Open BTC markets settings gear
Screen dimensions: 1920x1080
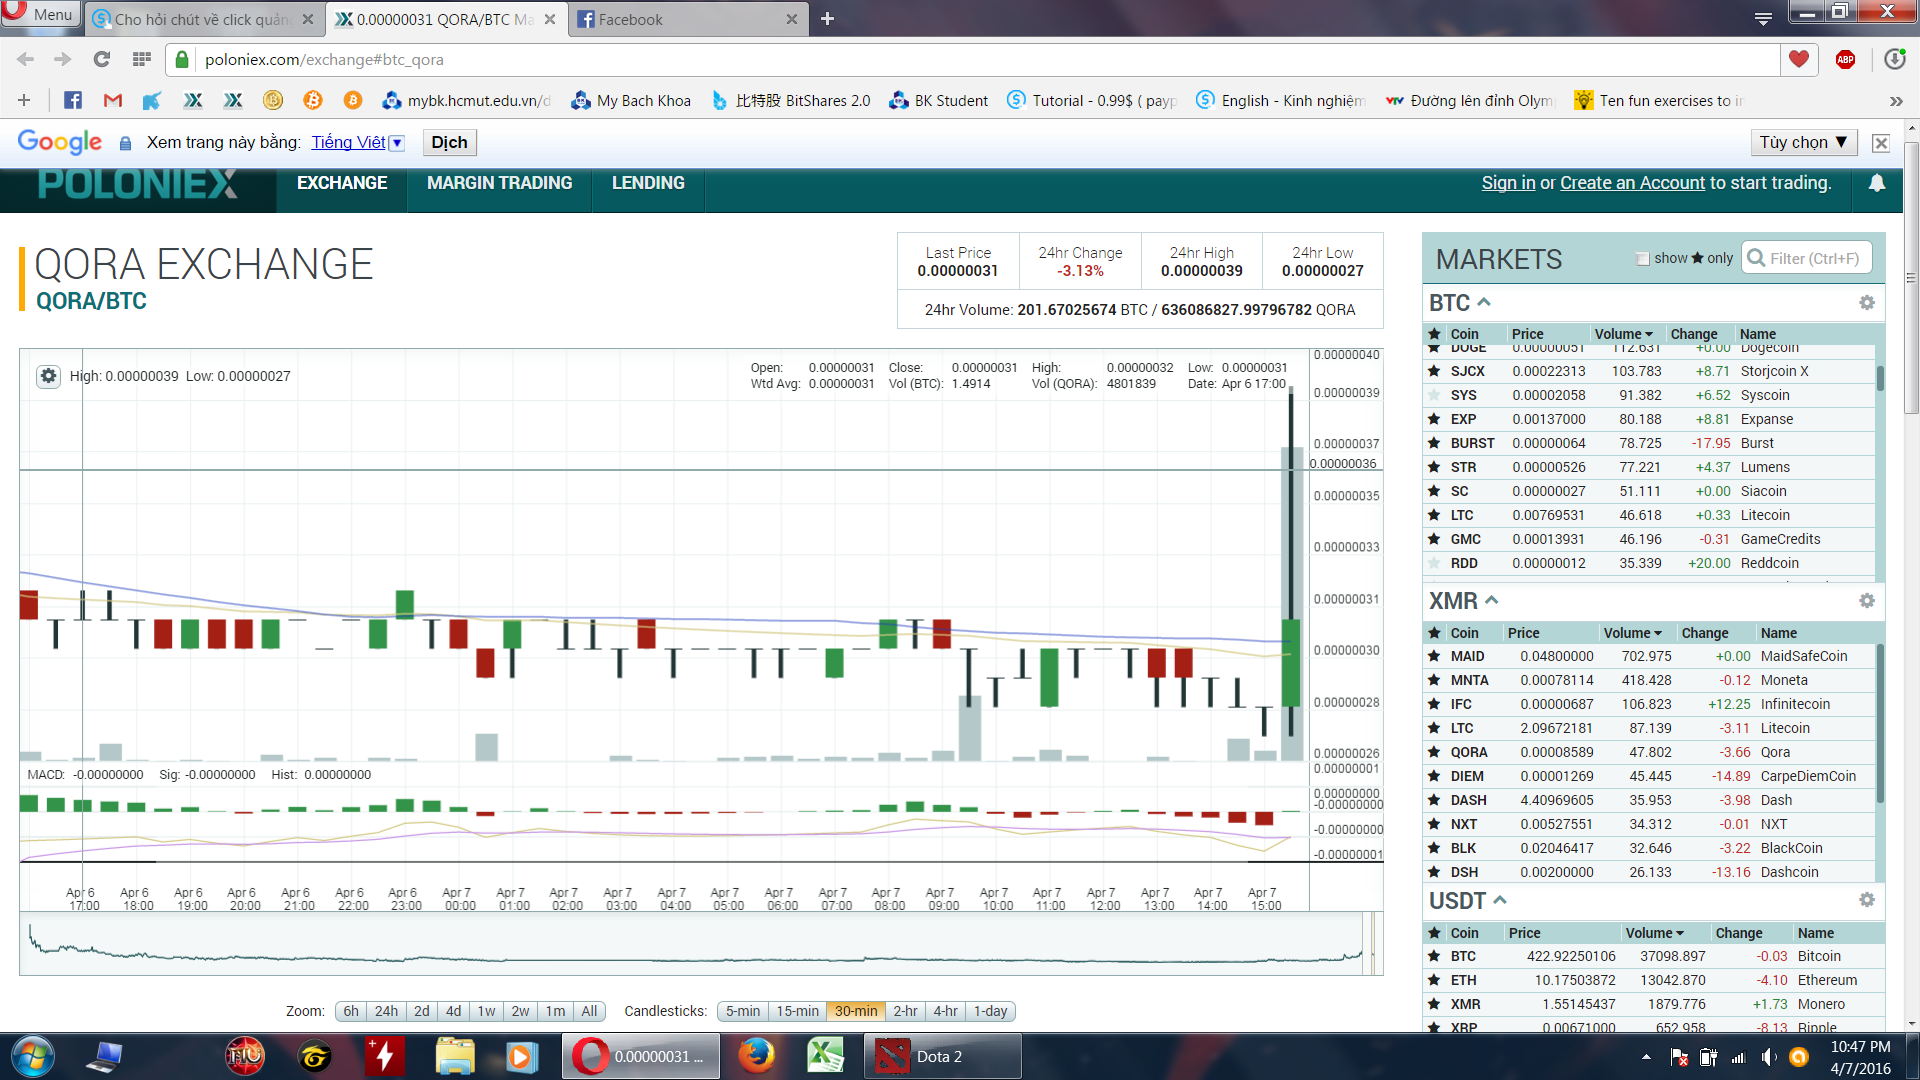pyautogui.click(x=1866, y=303)
